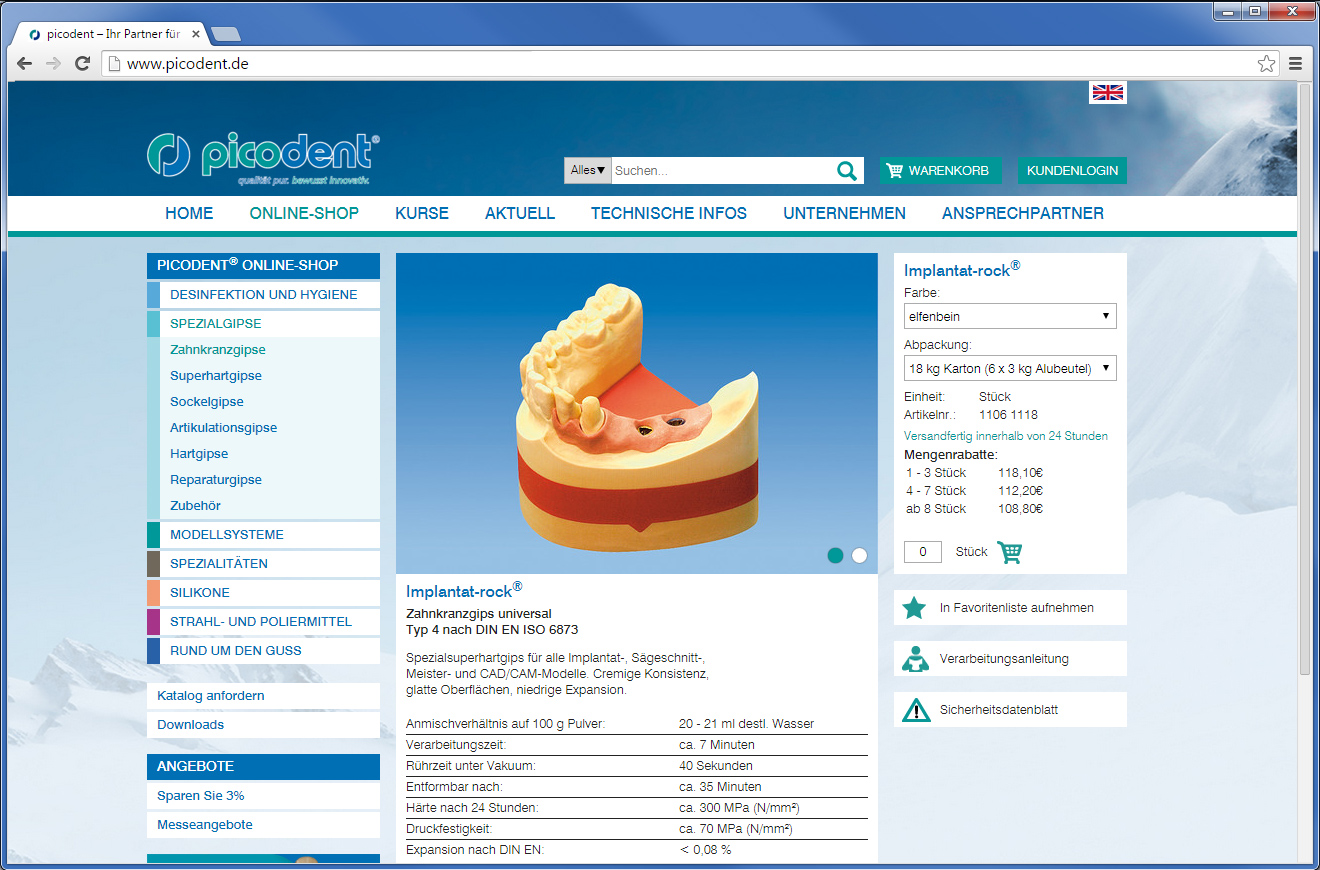Screen dimensions: 1320x870
Task: Click the favorites star icon
Action: point(914,608)
